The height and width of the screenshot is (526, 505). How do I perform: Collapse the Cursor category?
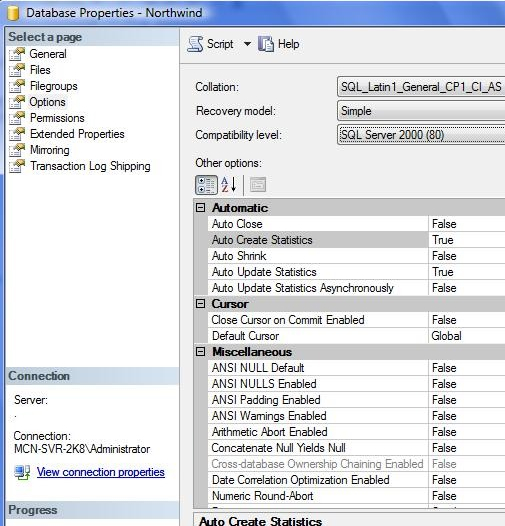pos(200,304)
